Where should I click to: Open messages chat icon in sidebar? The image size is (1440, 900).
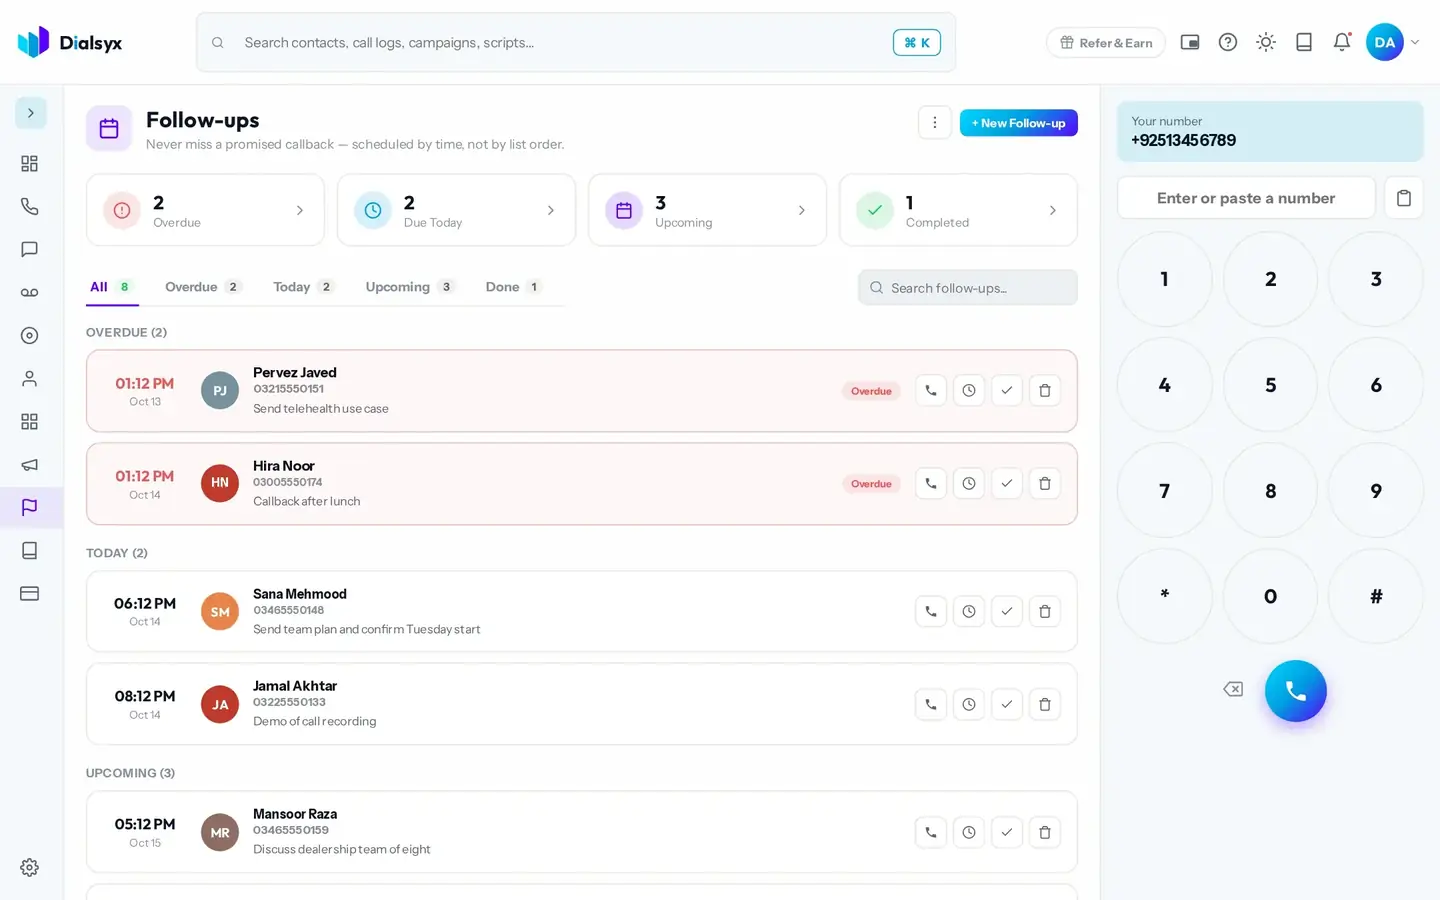29,250
